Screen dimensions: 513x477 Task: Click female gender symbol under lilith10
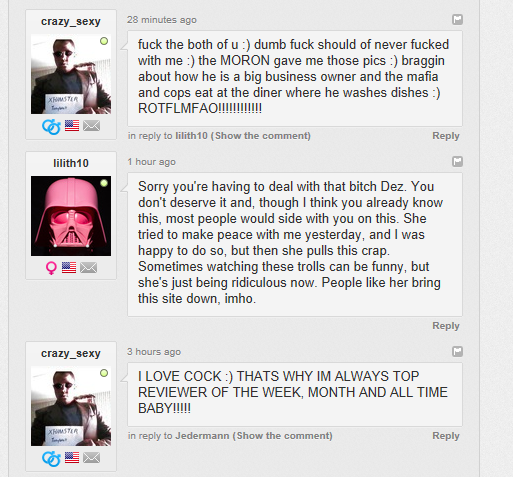pos(51,268)
